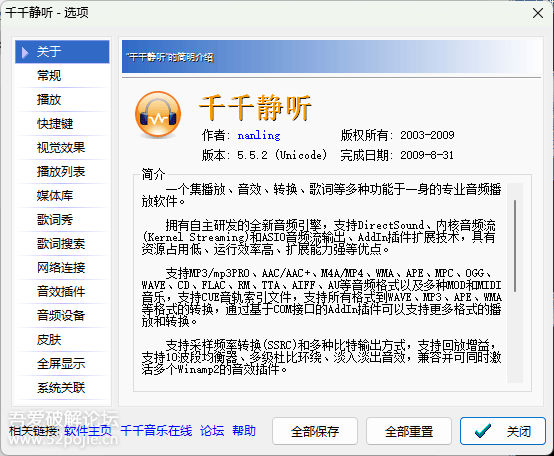Select the 关于 category in sidebar
The height and width of the screenshot is (456, 554).
coord(62,52)
